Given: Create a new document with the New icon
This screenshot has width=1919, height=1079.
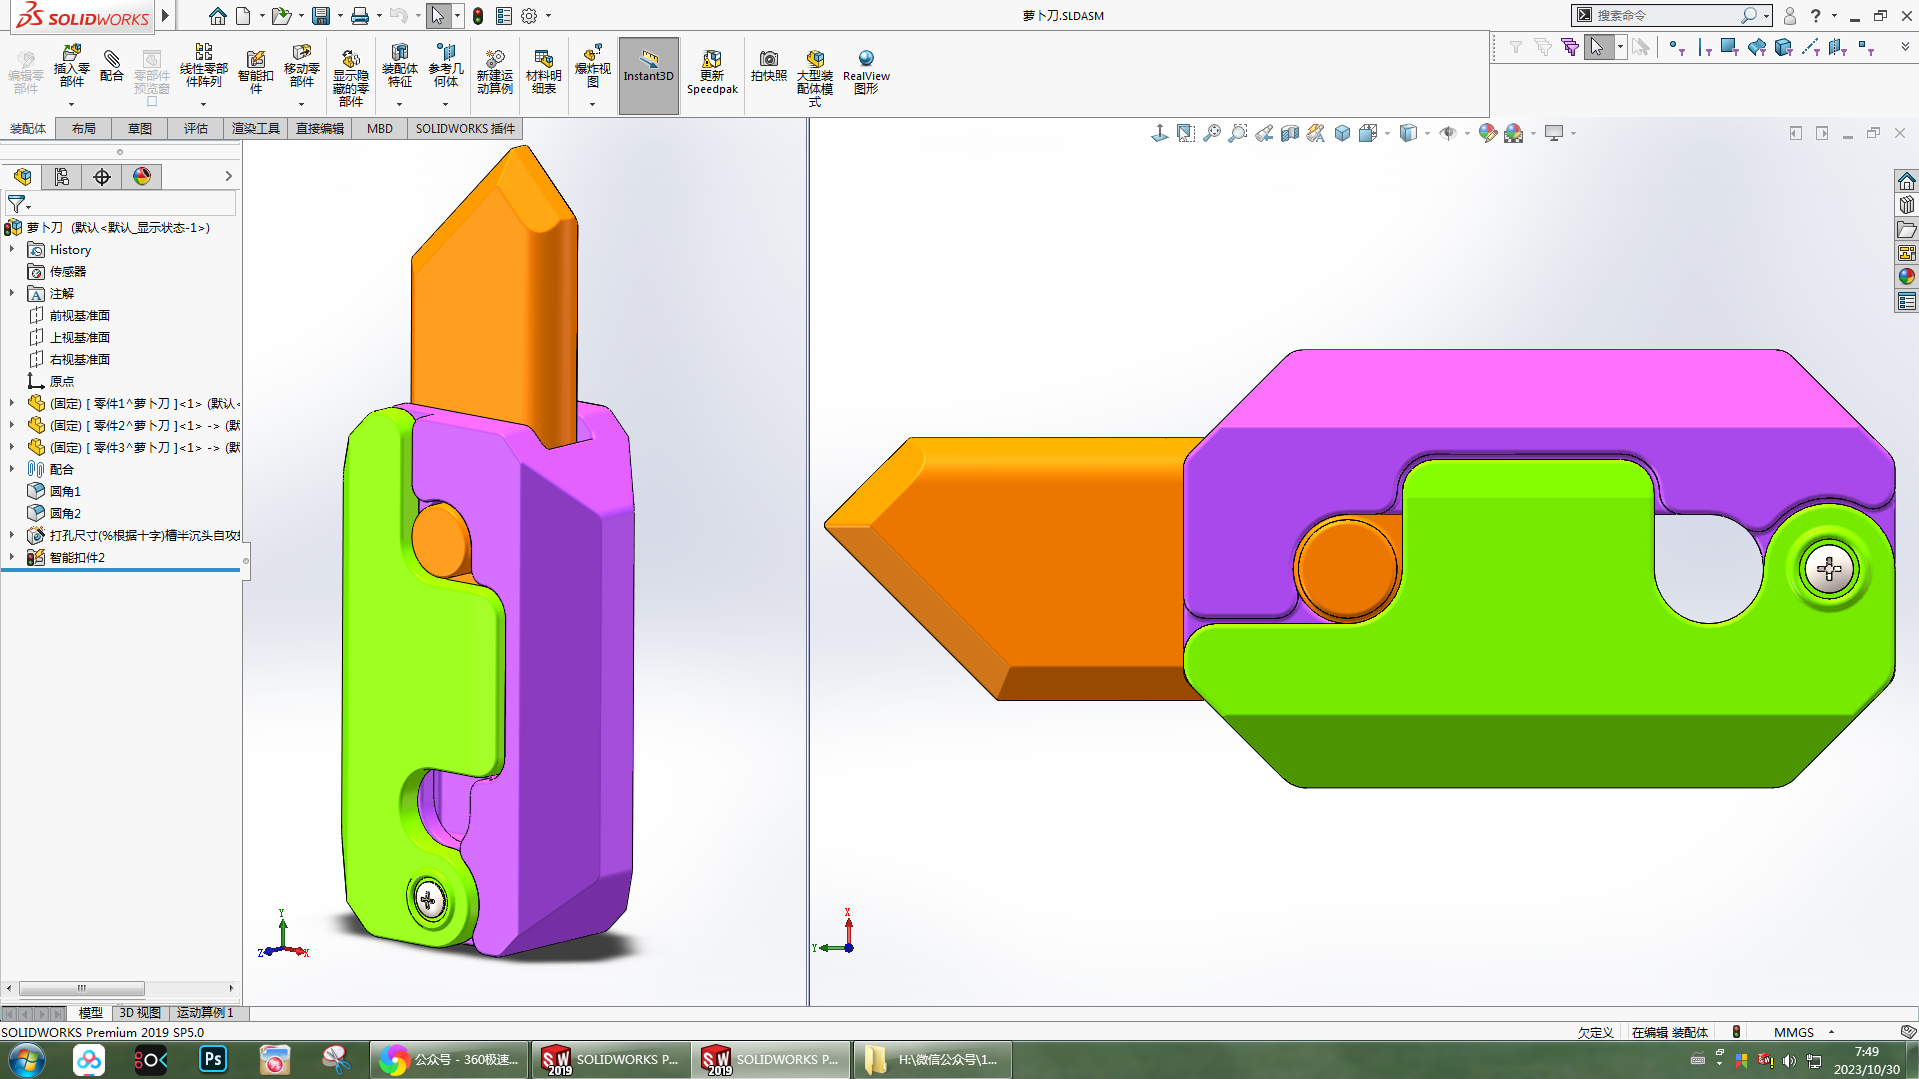Looking at the screenshot, I should (243, 16).
